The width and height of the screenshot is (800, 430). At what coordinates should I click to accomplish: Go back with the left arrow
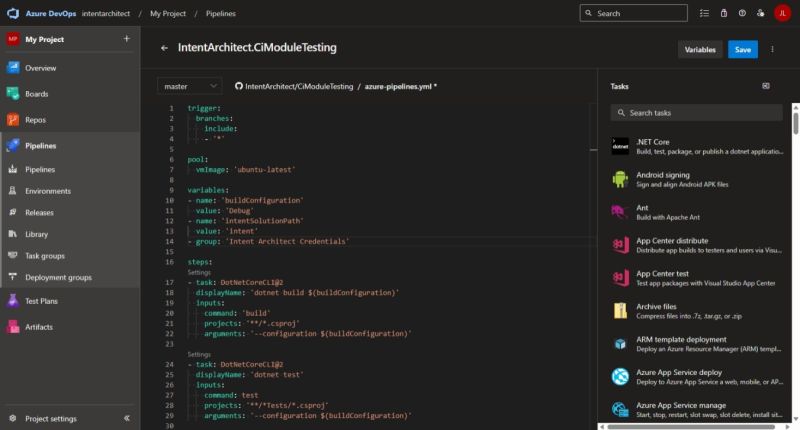coord(164,48)
